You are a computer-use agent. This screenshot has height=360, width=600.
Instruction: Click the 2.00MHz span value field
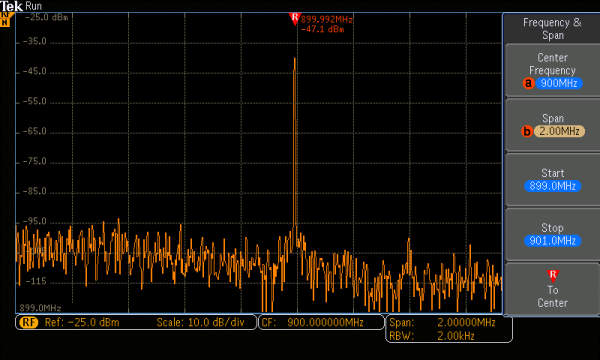(559, 131)
